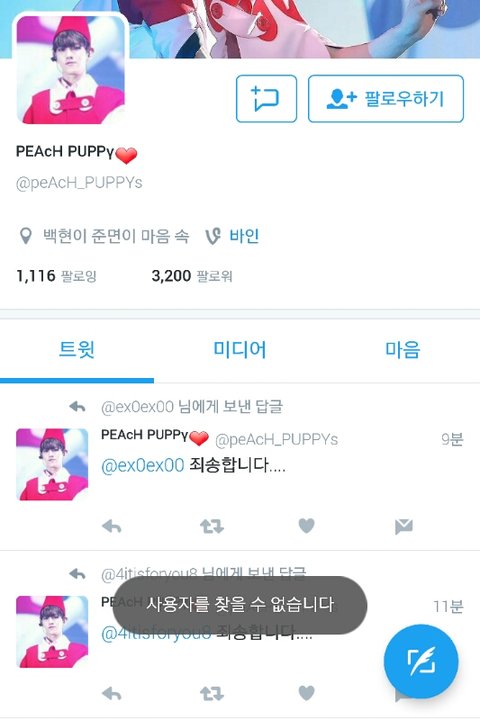The width and height of the screenshot is (480, 720).
Task: Select the 트윗 tab
Action: coord(77,349)
